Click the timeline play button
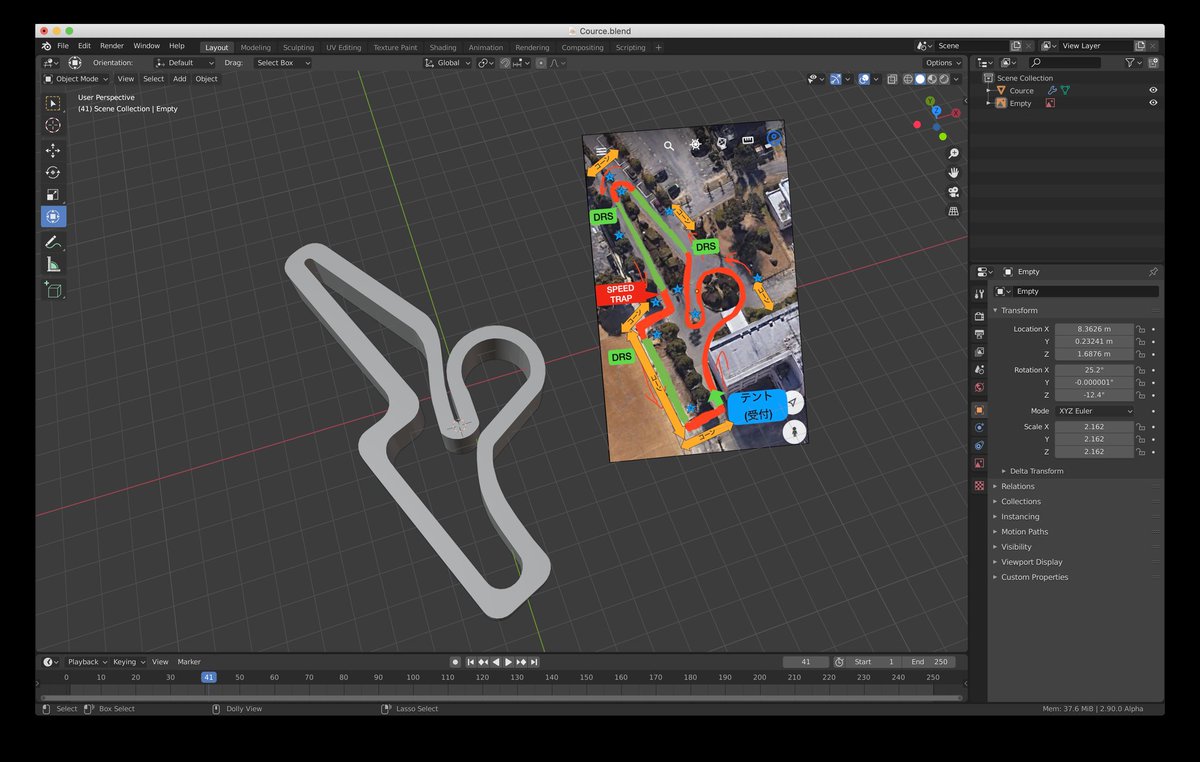This screenshot has height=762, width=1200. click(x=508, y=662)
